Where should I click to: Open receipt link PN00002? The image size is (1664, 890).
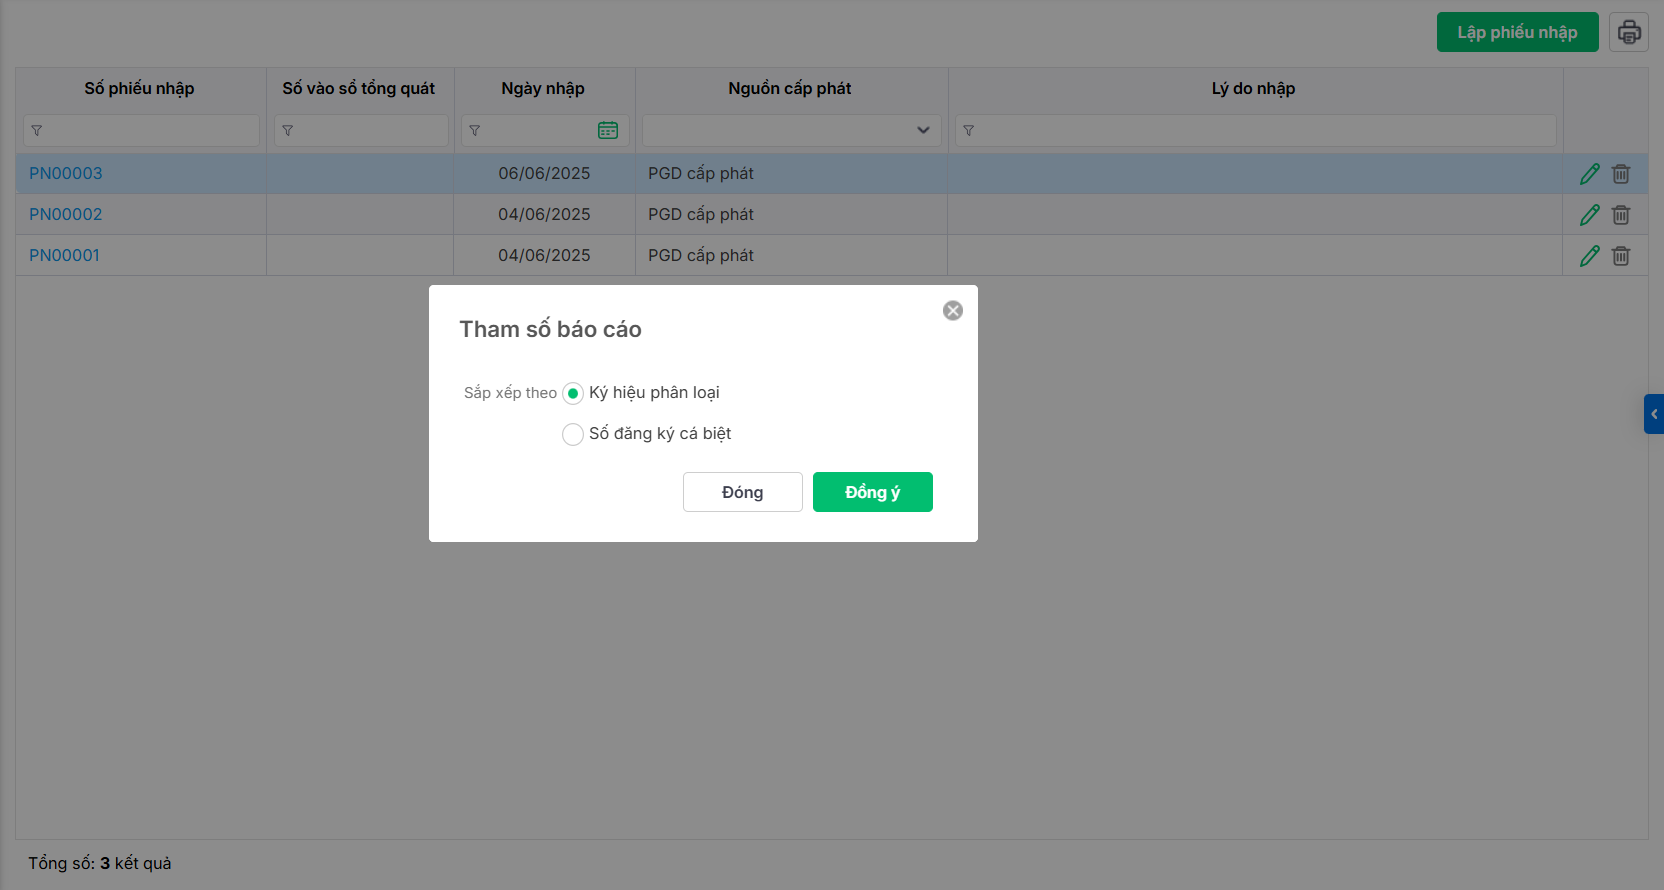(x=66, y=215)
